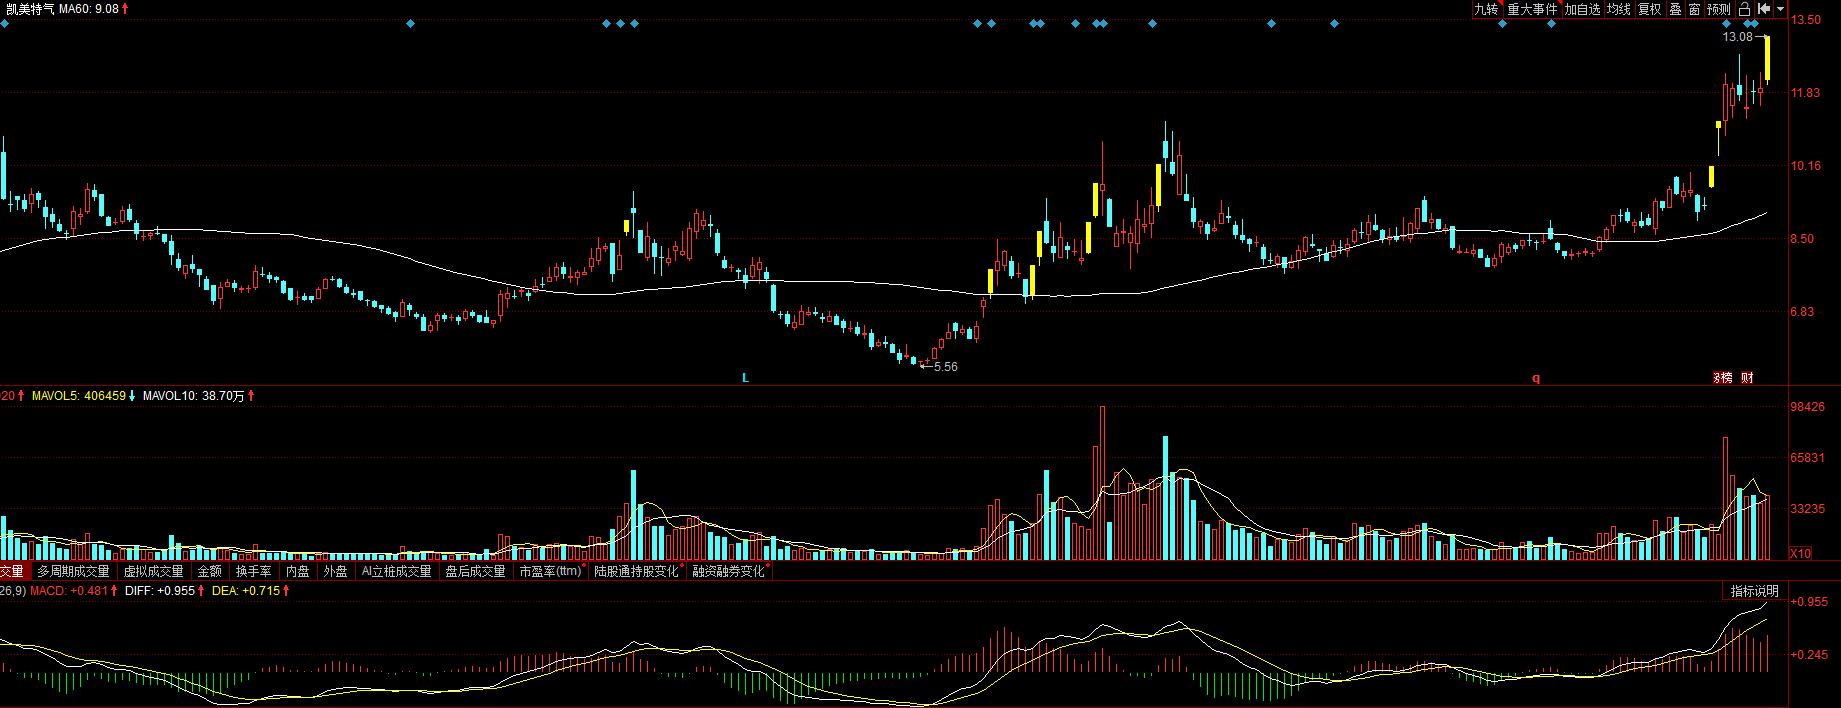Click the 6.83 price axis label
The image size is (1841, 708).
(x=1803, y=312)
